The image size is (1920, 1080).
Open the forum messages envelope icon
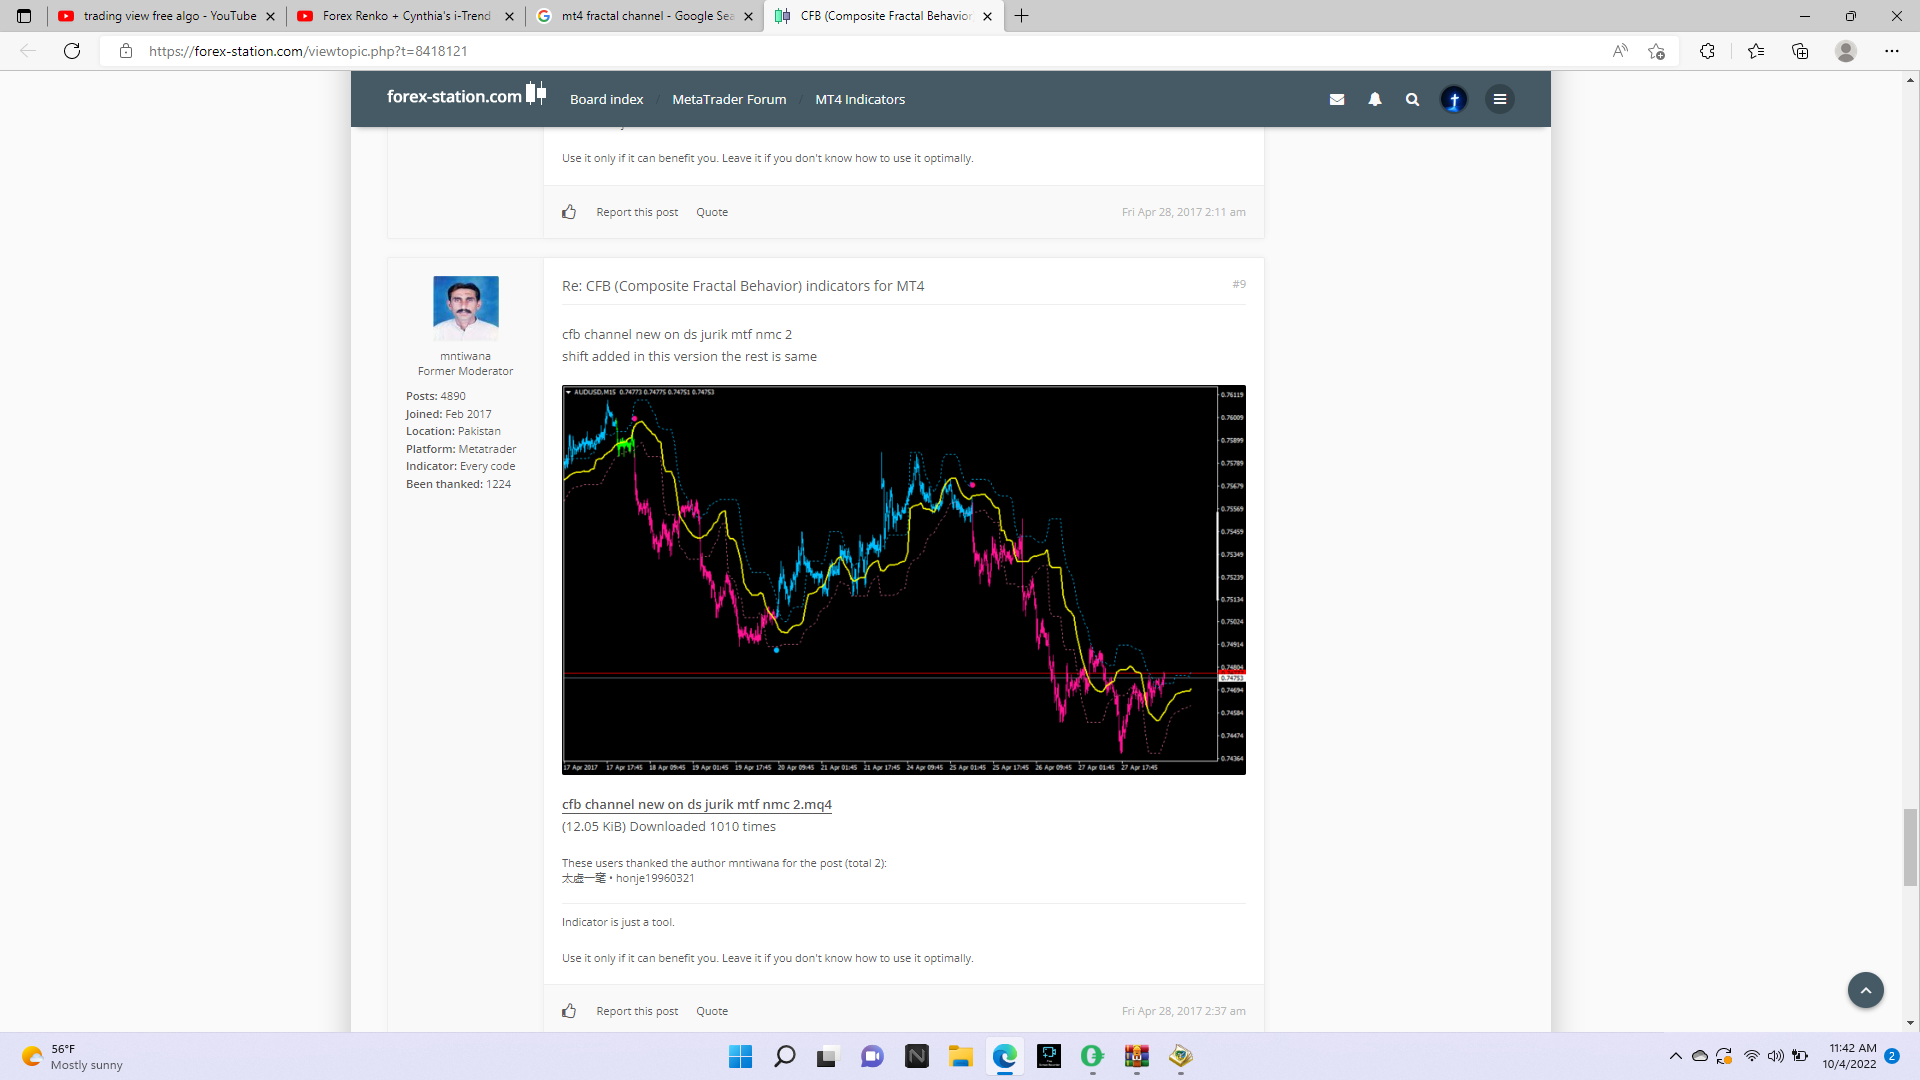pyautogui.click(x=1336, y=99)
